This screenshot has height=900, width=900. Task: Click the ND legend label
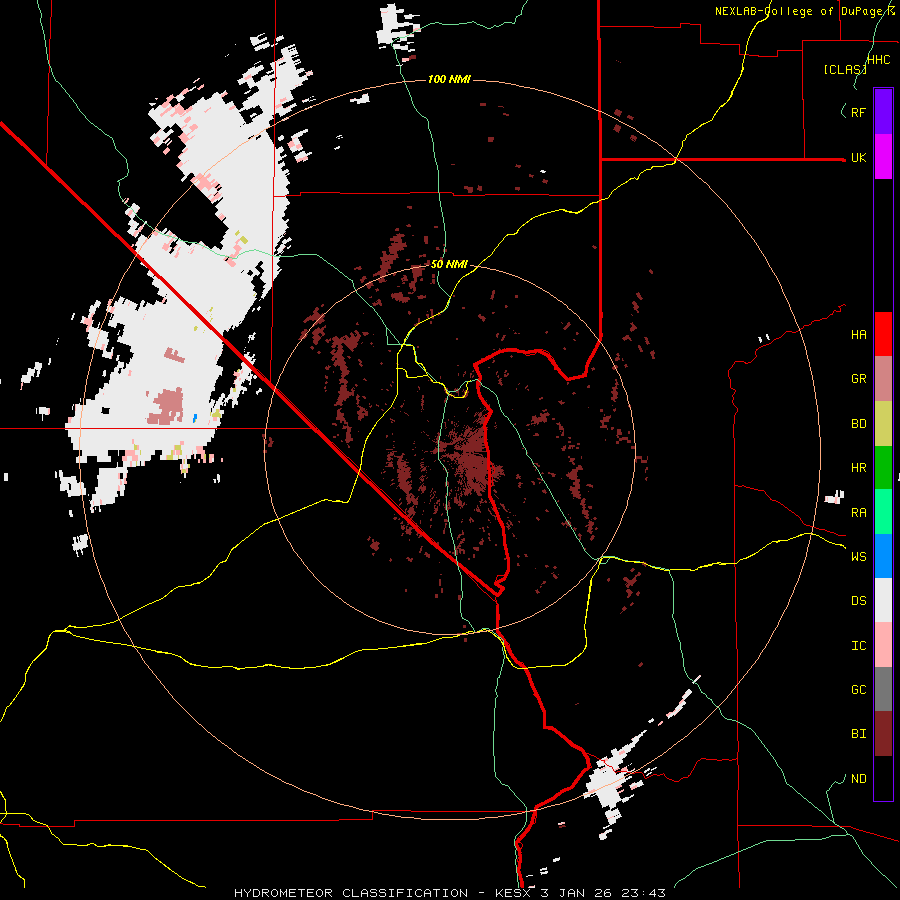point(859,779)
